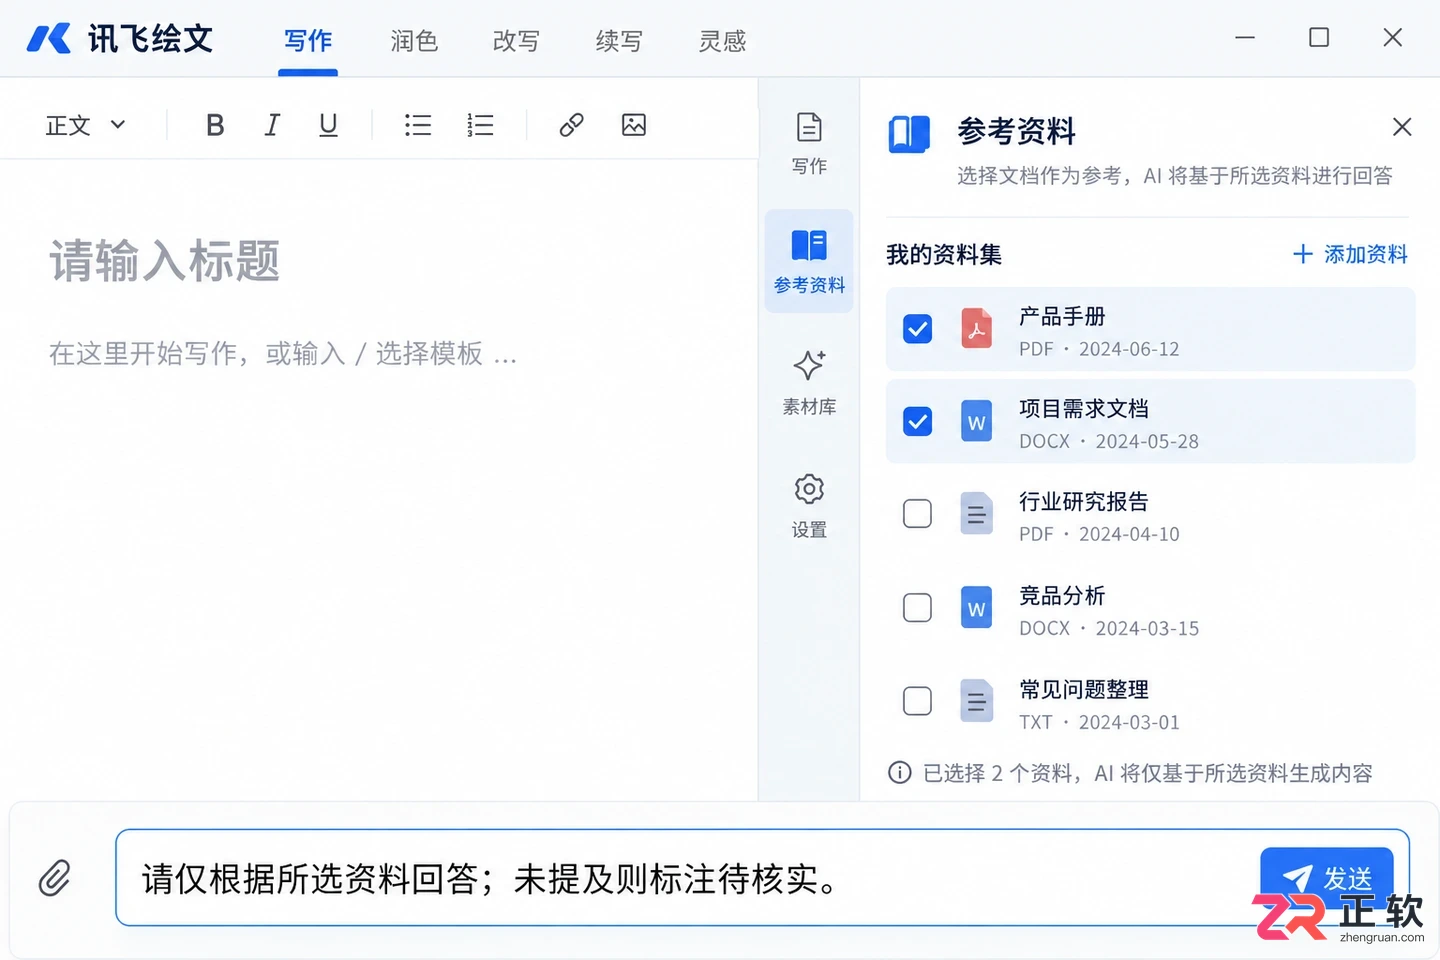Click the 参考资料 panel book icon
1440x960 pixels.
(909, 134)
